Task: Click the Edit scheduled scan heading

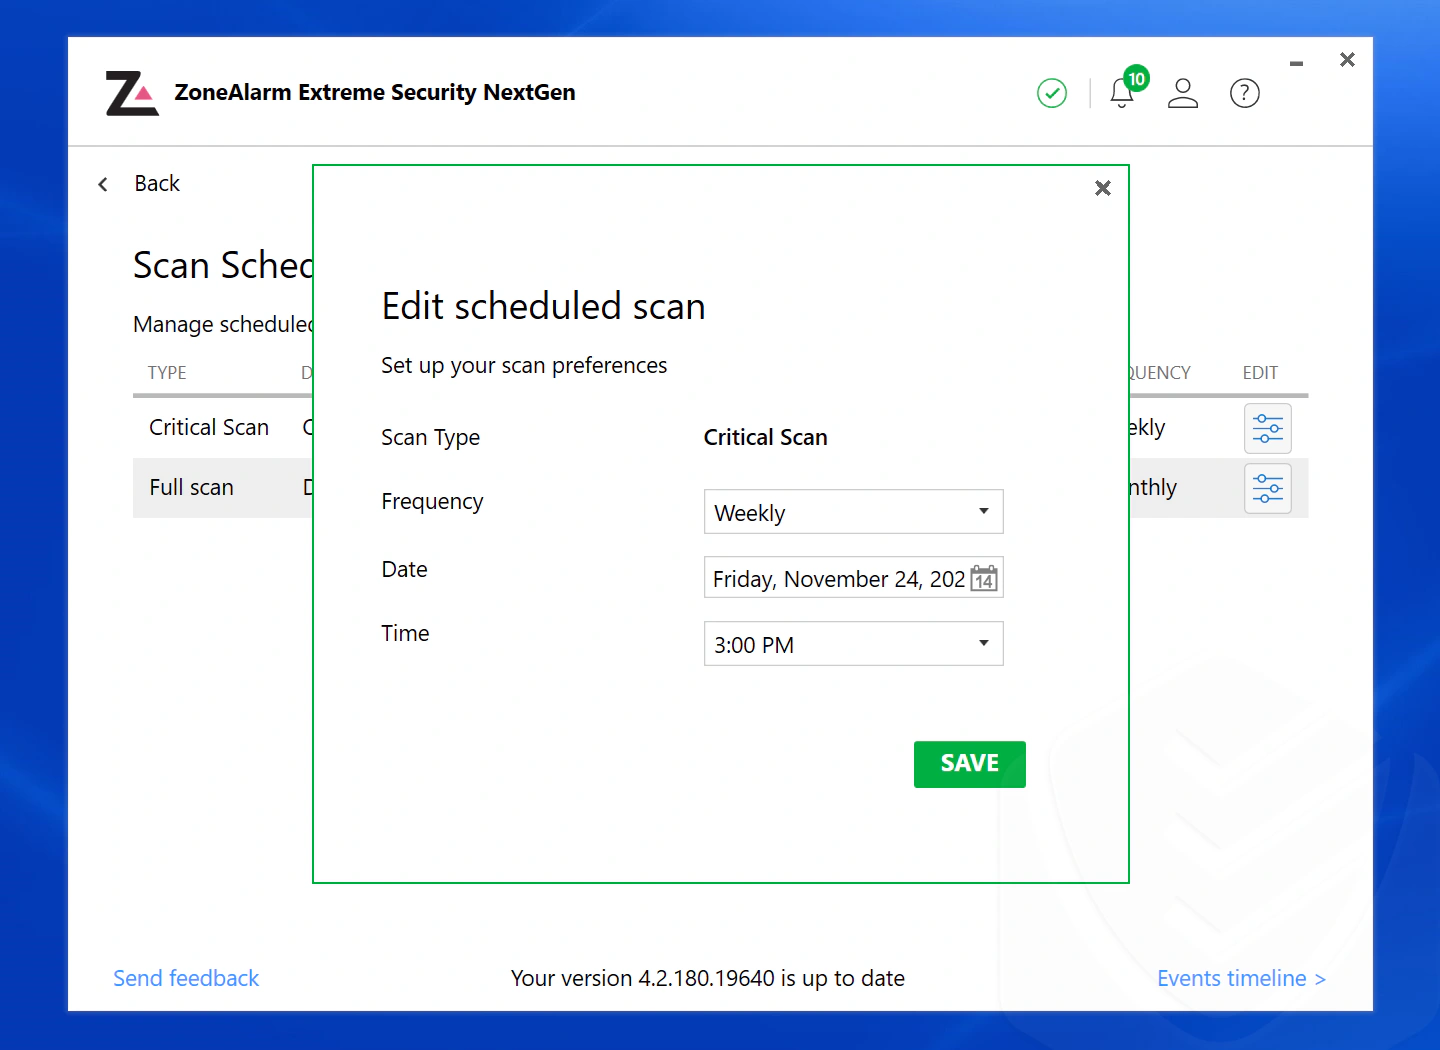Action: [x=544, y=306]
